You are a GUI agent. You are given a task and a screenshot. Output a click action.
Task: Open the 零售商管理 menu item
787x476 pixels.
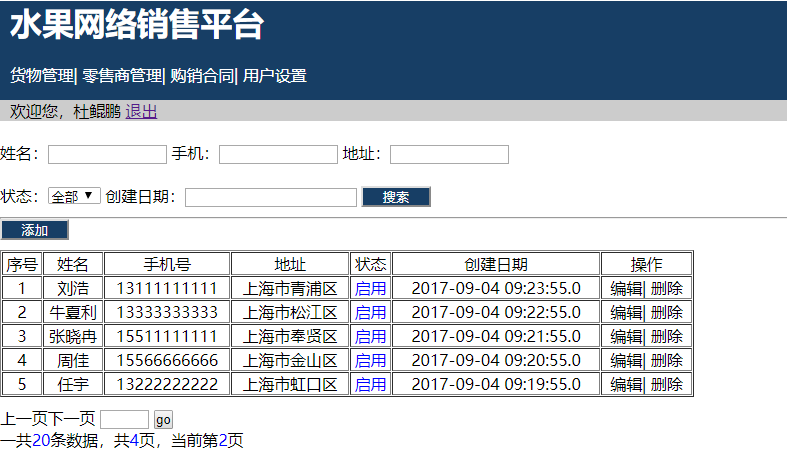tap(122, 76)
